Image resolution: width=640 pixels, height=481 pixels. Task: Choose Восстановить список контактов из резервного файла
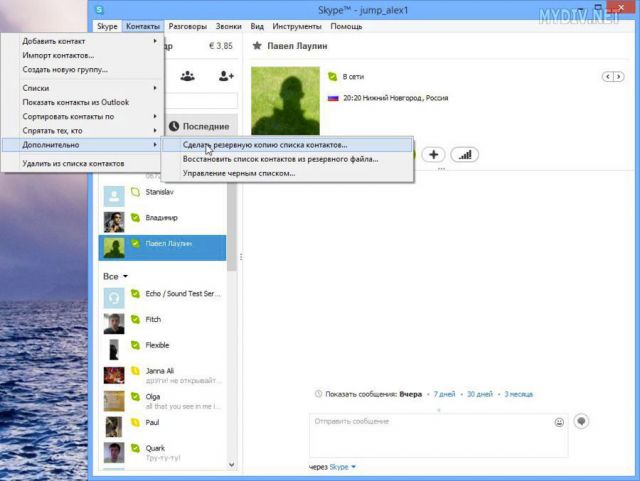point(287,159)
